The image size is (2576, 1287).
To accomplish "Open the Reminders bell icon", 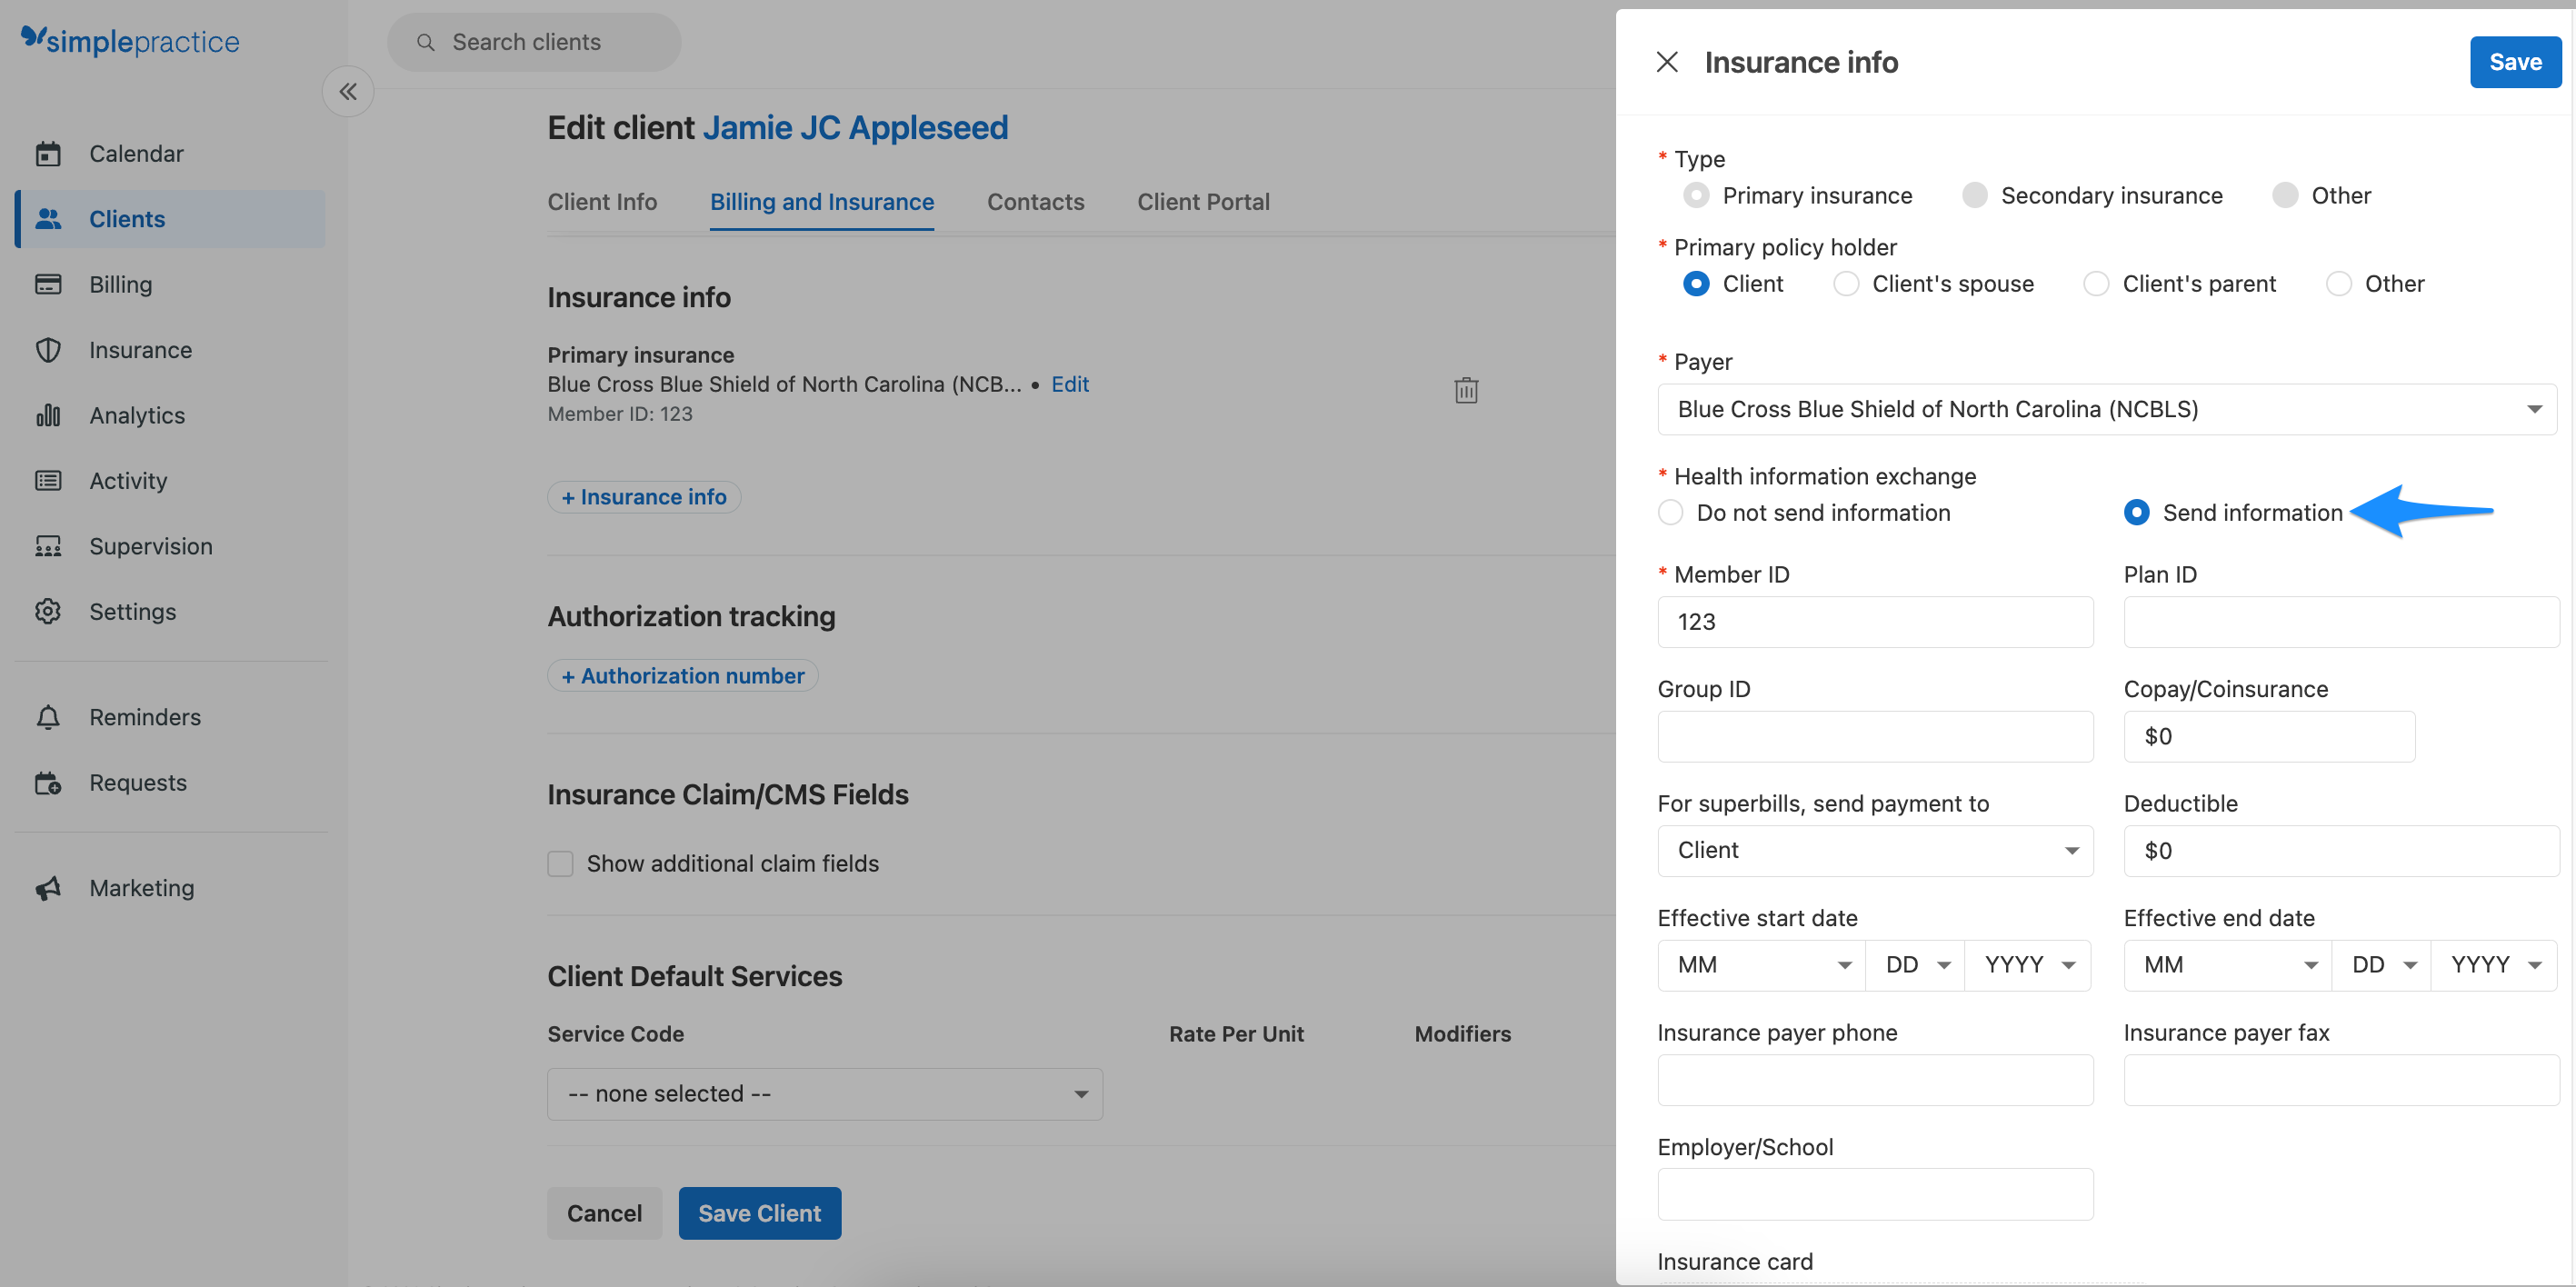I will pyautogui.click(x=48, y=717).
